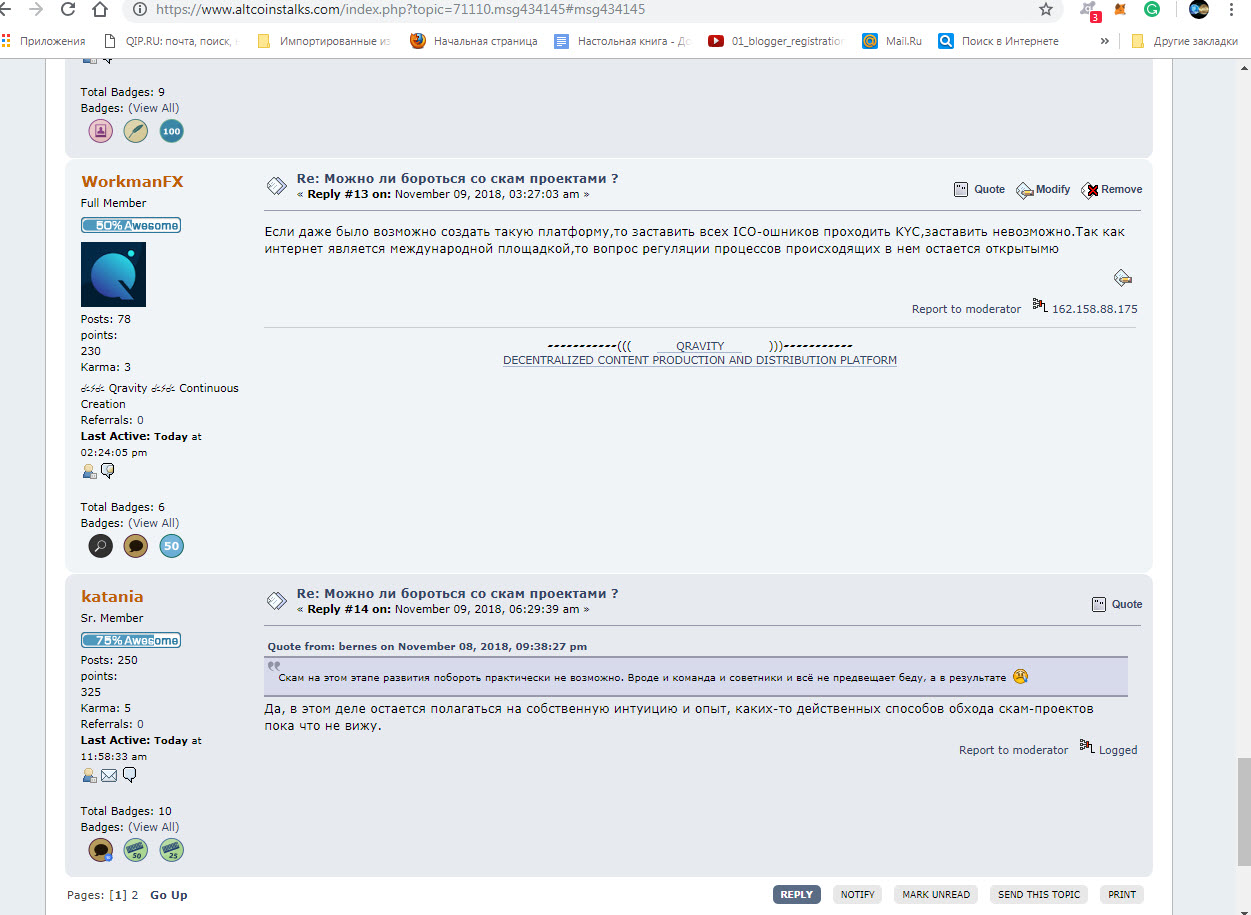Open the Начальная страница bookmark

coord(473,41)
